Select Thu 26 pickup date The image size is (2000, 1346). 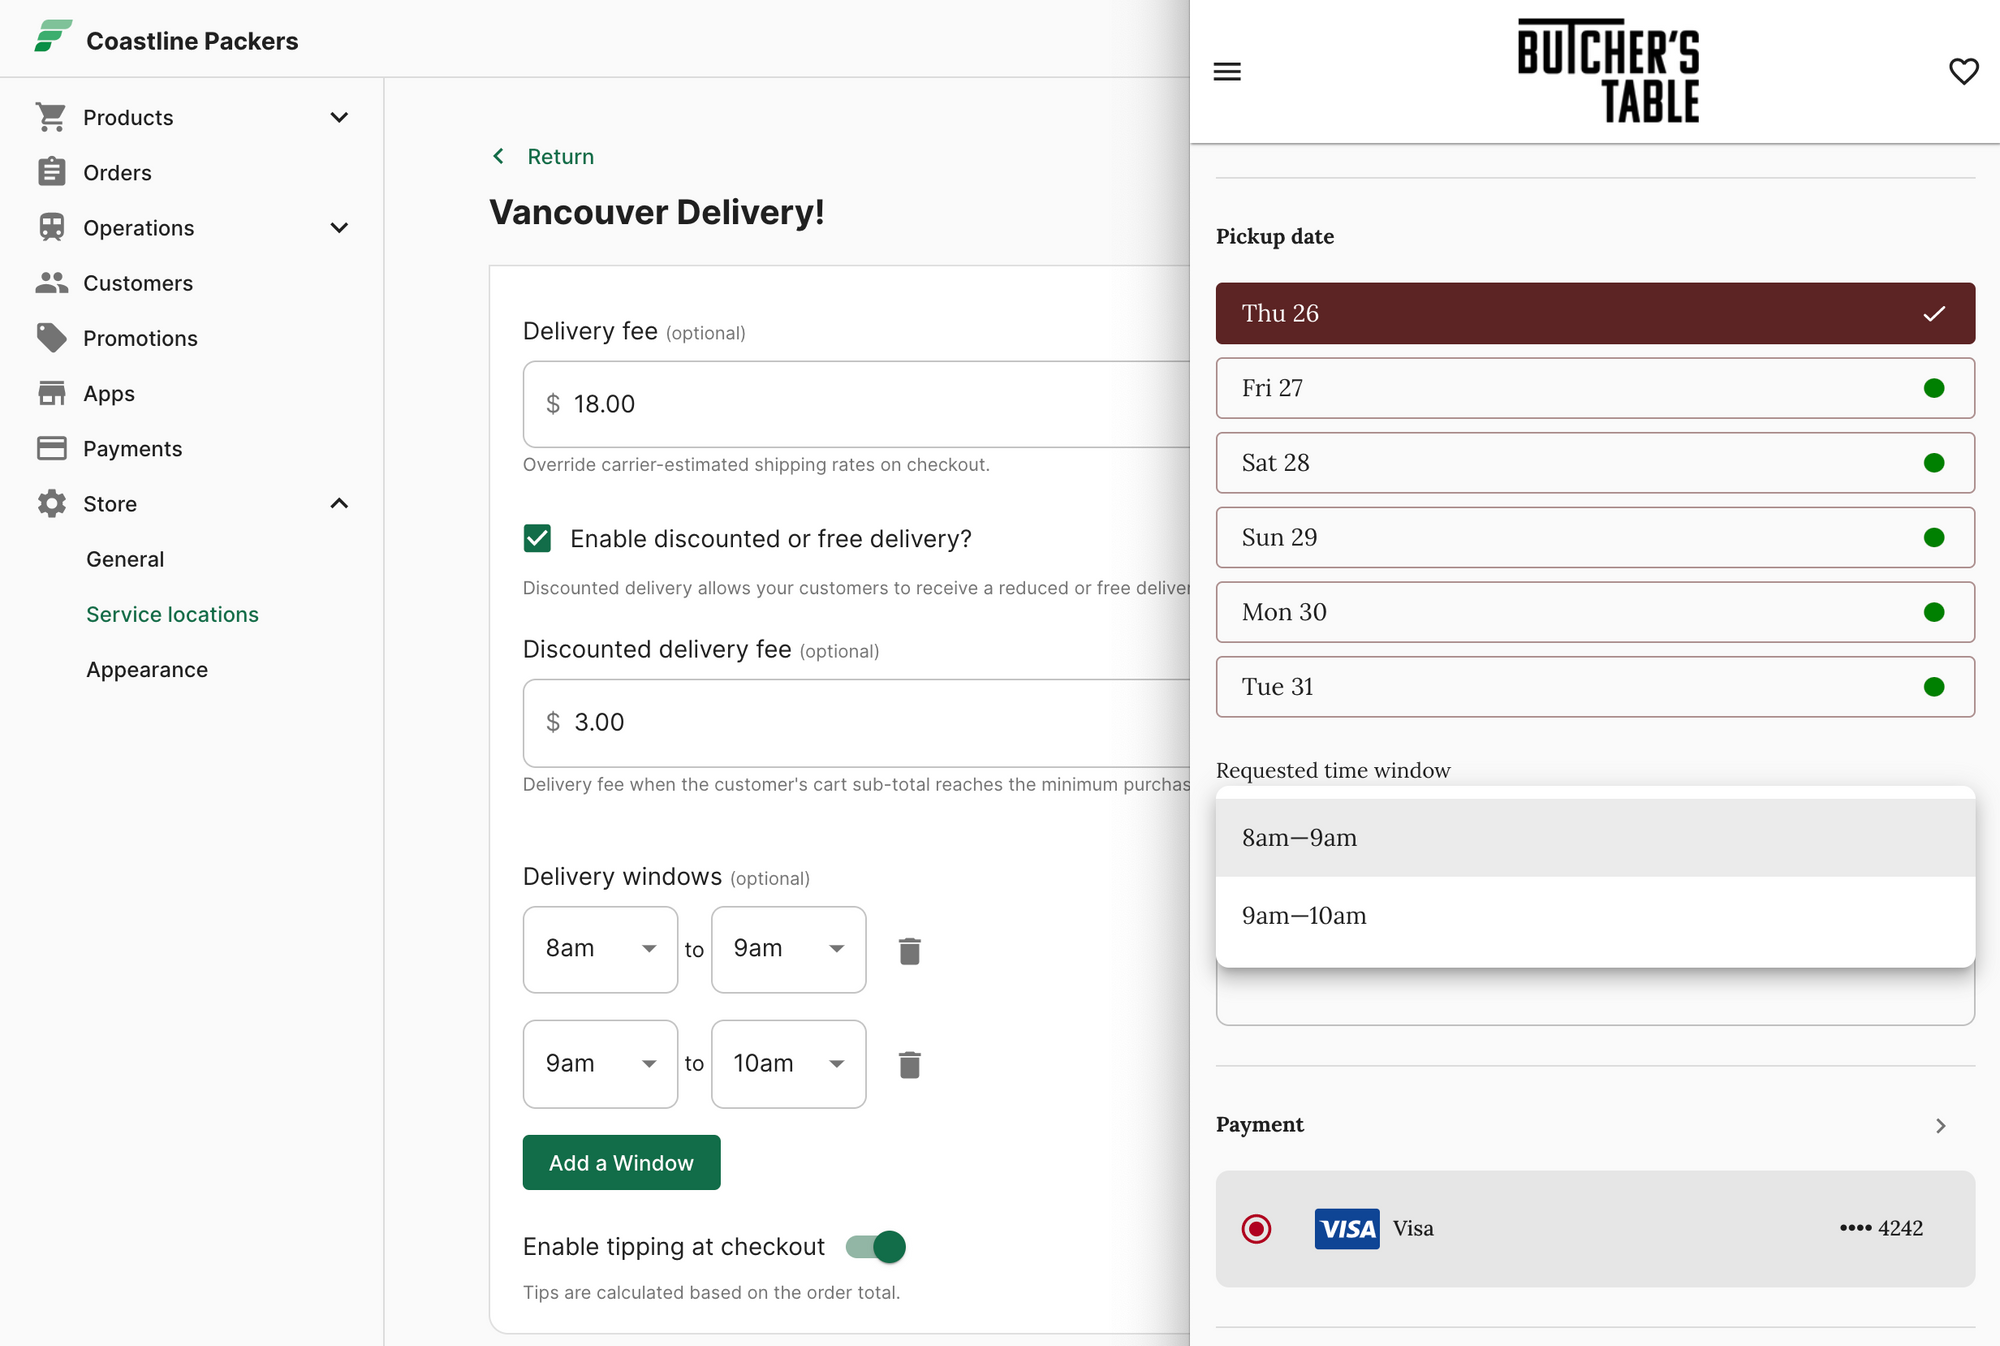click(1595, 313)
